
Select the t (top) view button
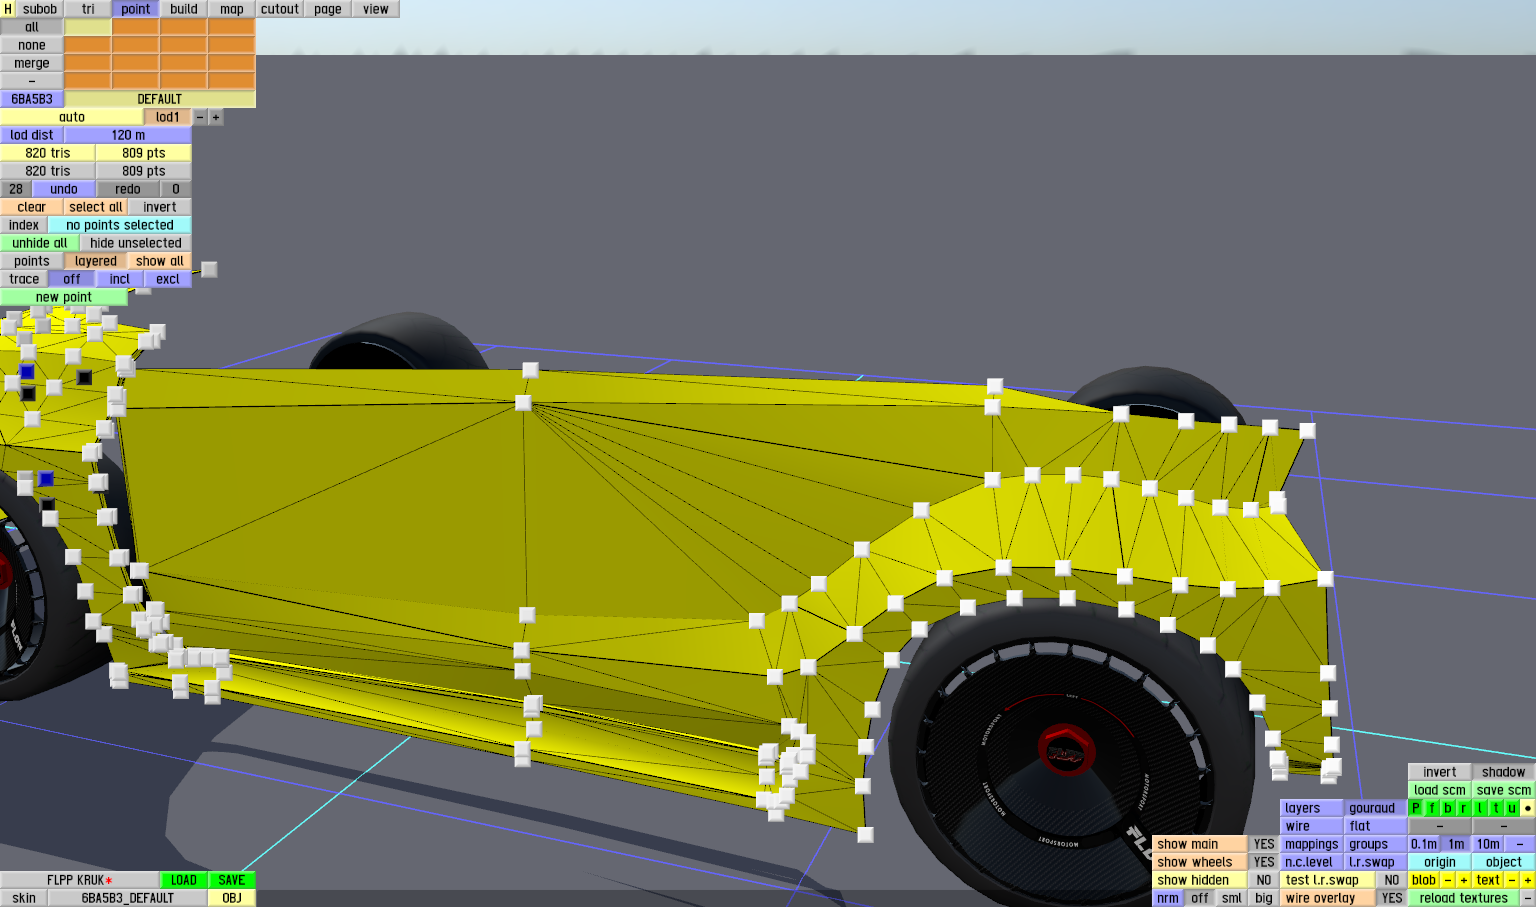coord(1496,808)
